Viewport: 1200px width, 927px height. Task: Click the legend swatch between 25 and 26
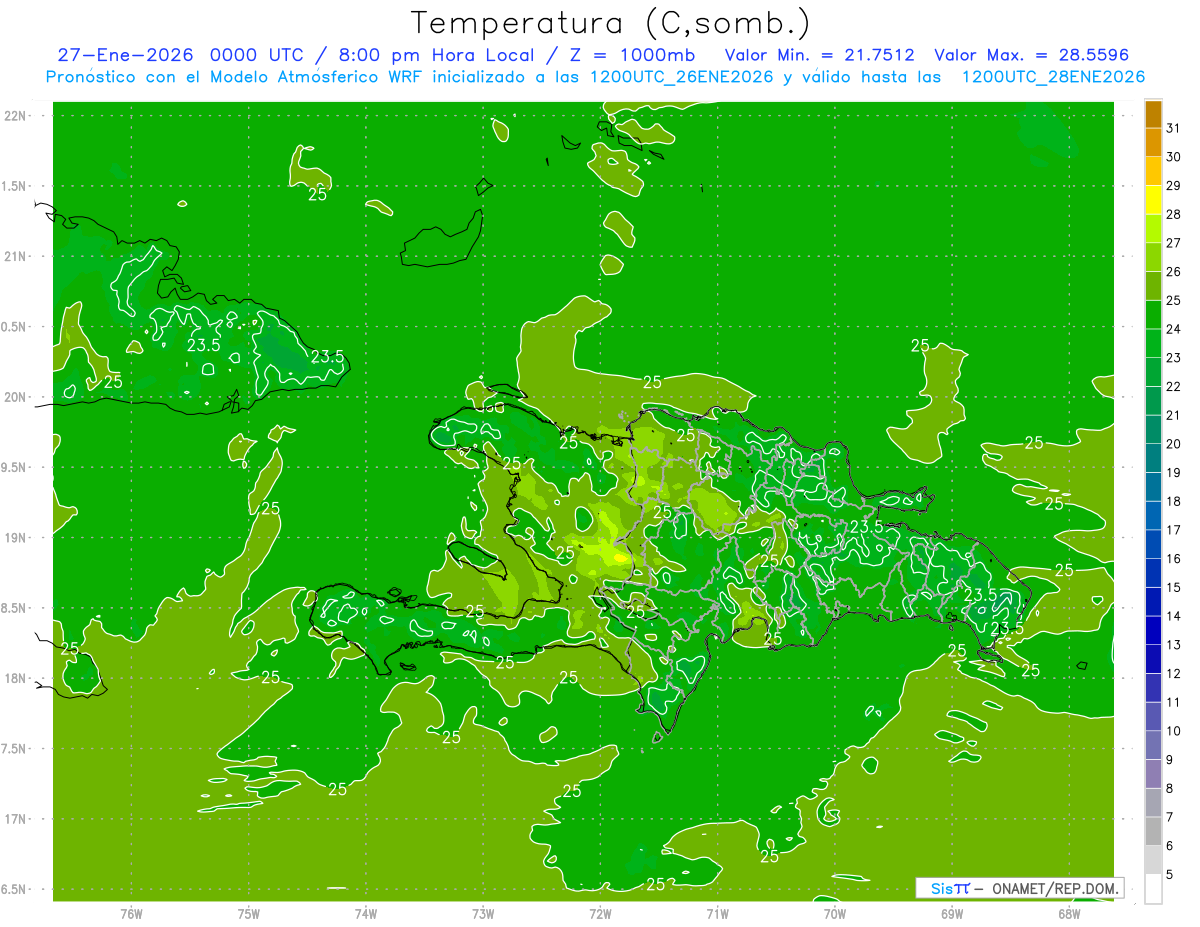pyautogui.click(x=1153, y=286)
